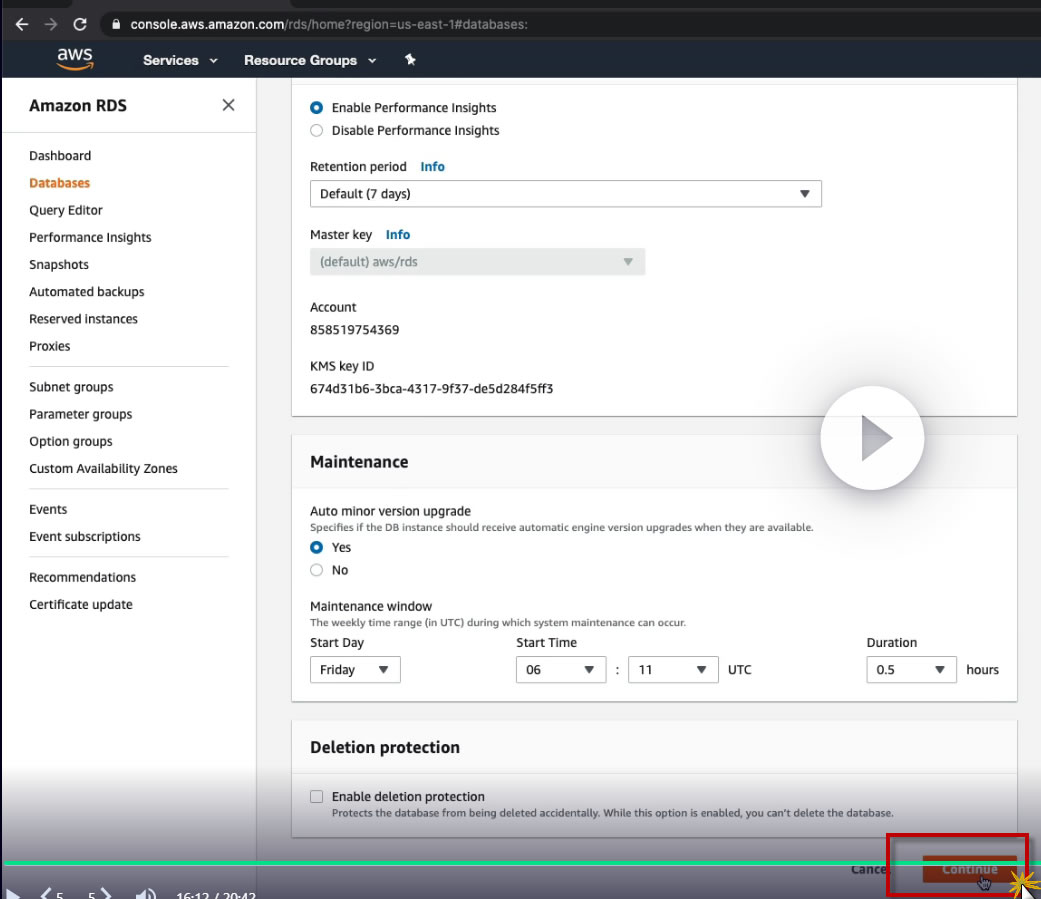
Task: Click the Cancel button
Action: (x=869, y=869)
